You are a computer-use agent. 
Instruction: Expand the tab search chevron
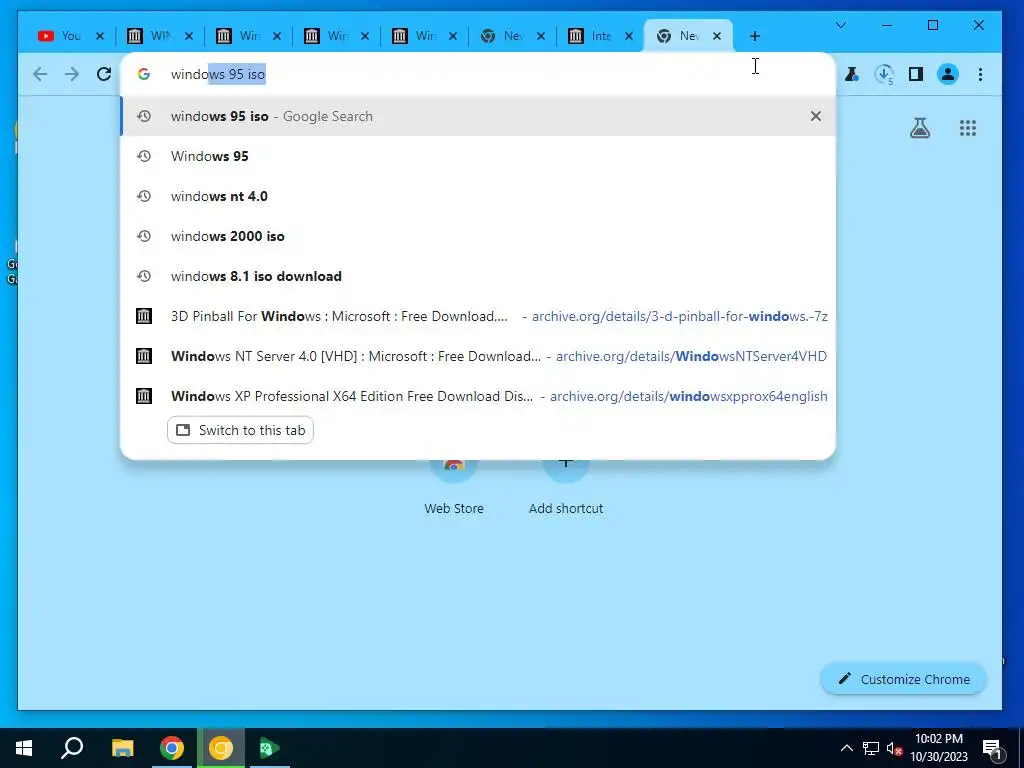[x=841, y=25]
